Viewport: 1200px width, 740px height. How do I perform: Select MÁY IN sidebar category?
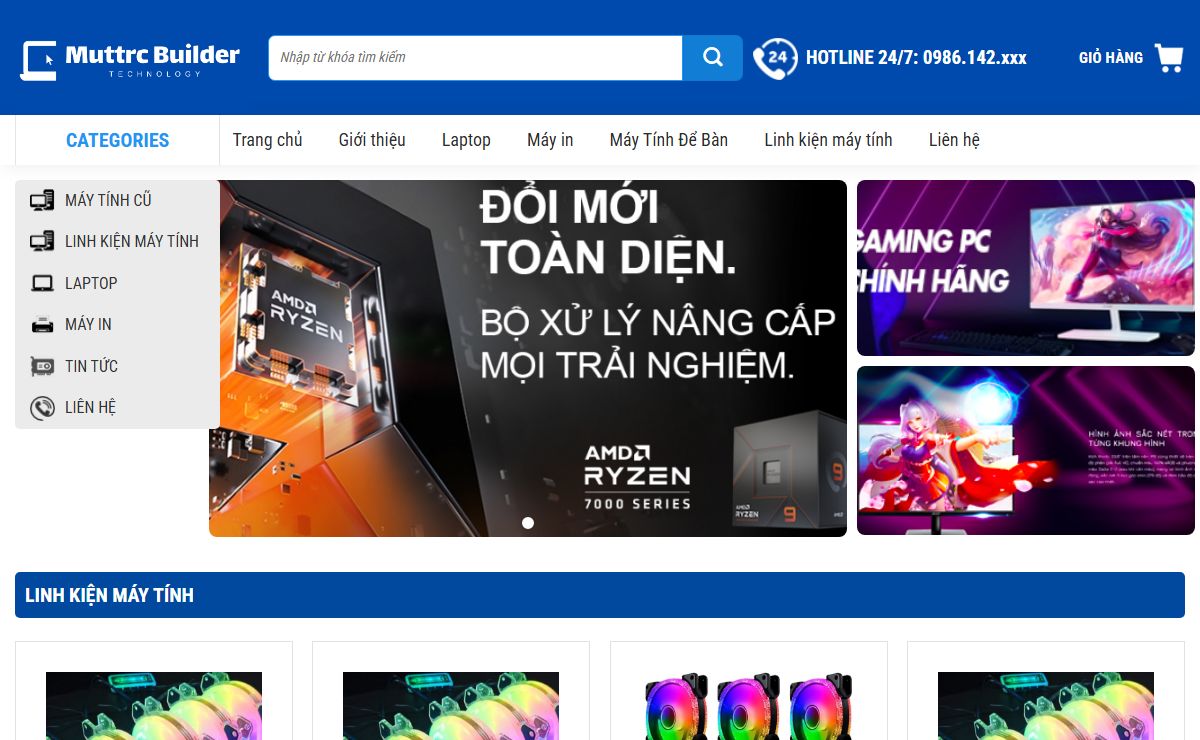(x=88, y=324)
